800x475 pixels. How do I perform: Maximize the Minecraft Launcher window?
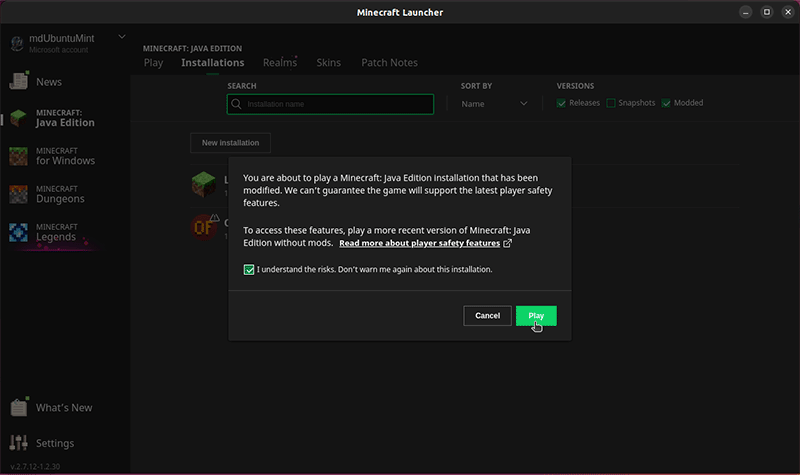(x=766, y=12)
